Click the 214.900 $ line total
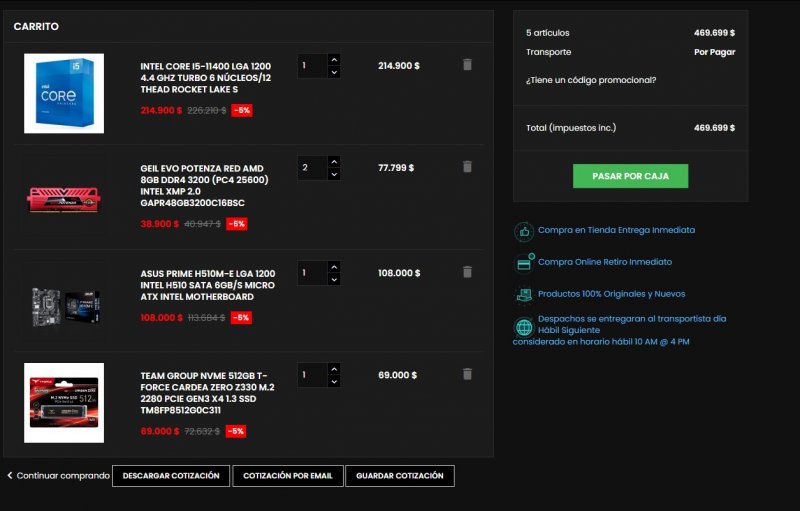800x511 pixels. pyautogui.click(x=398, y=66)
